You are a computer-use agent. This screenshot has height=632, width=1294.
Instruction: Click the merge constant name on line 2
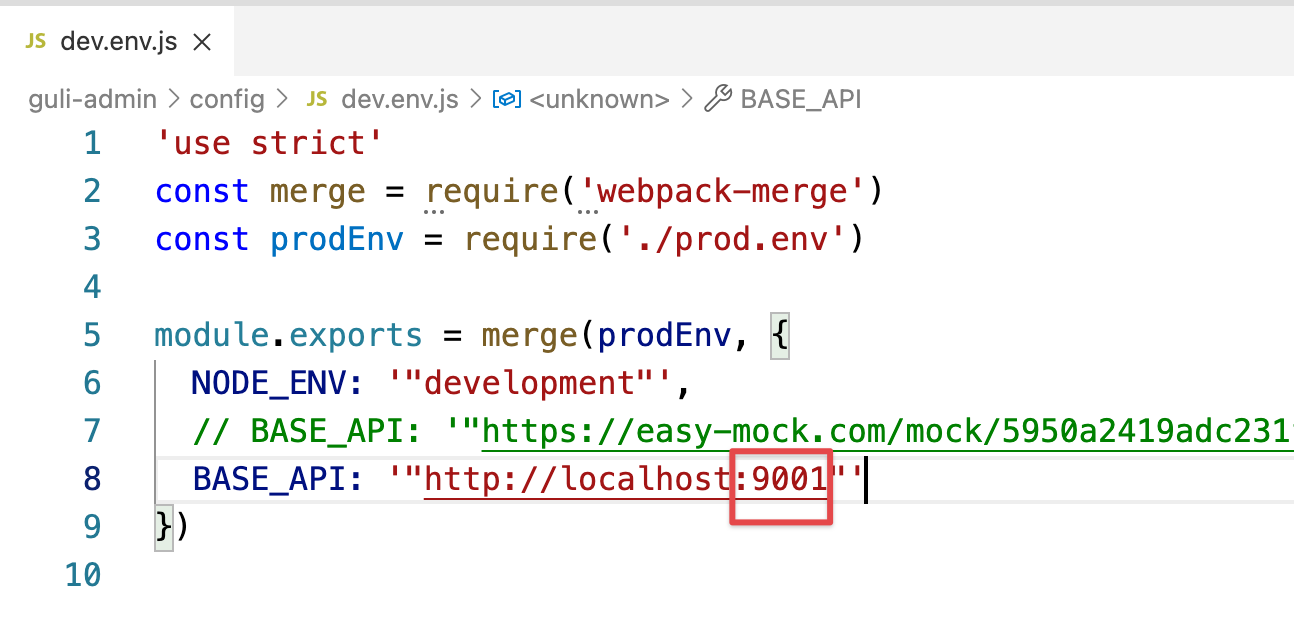point(318,191)
